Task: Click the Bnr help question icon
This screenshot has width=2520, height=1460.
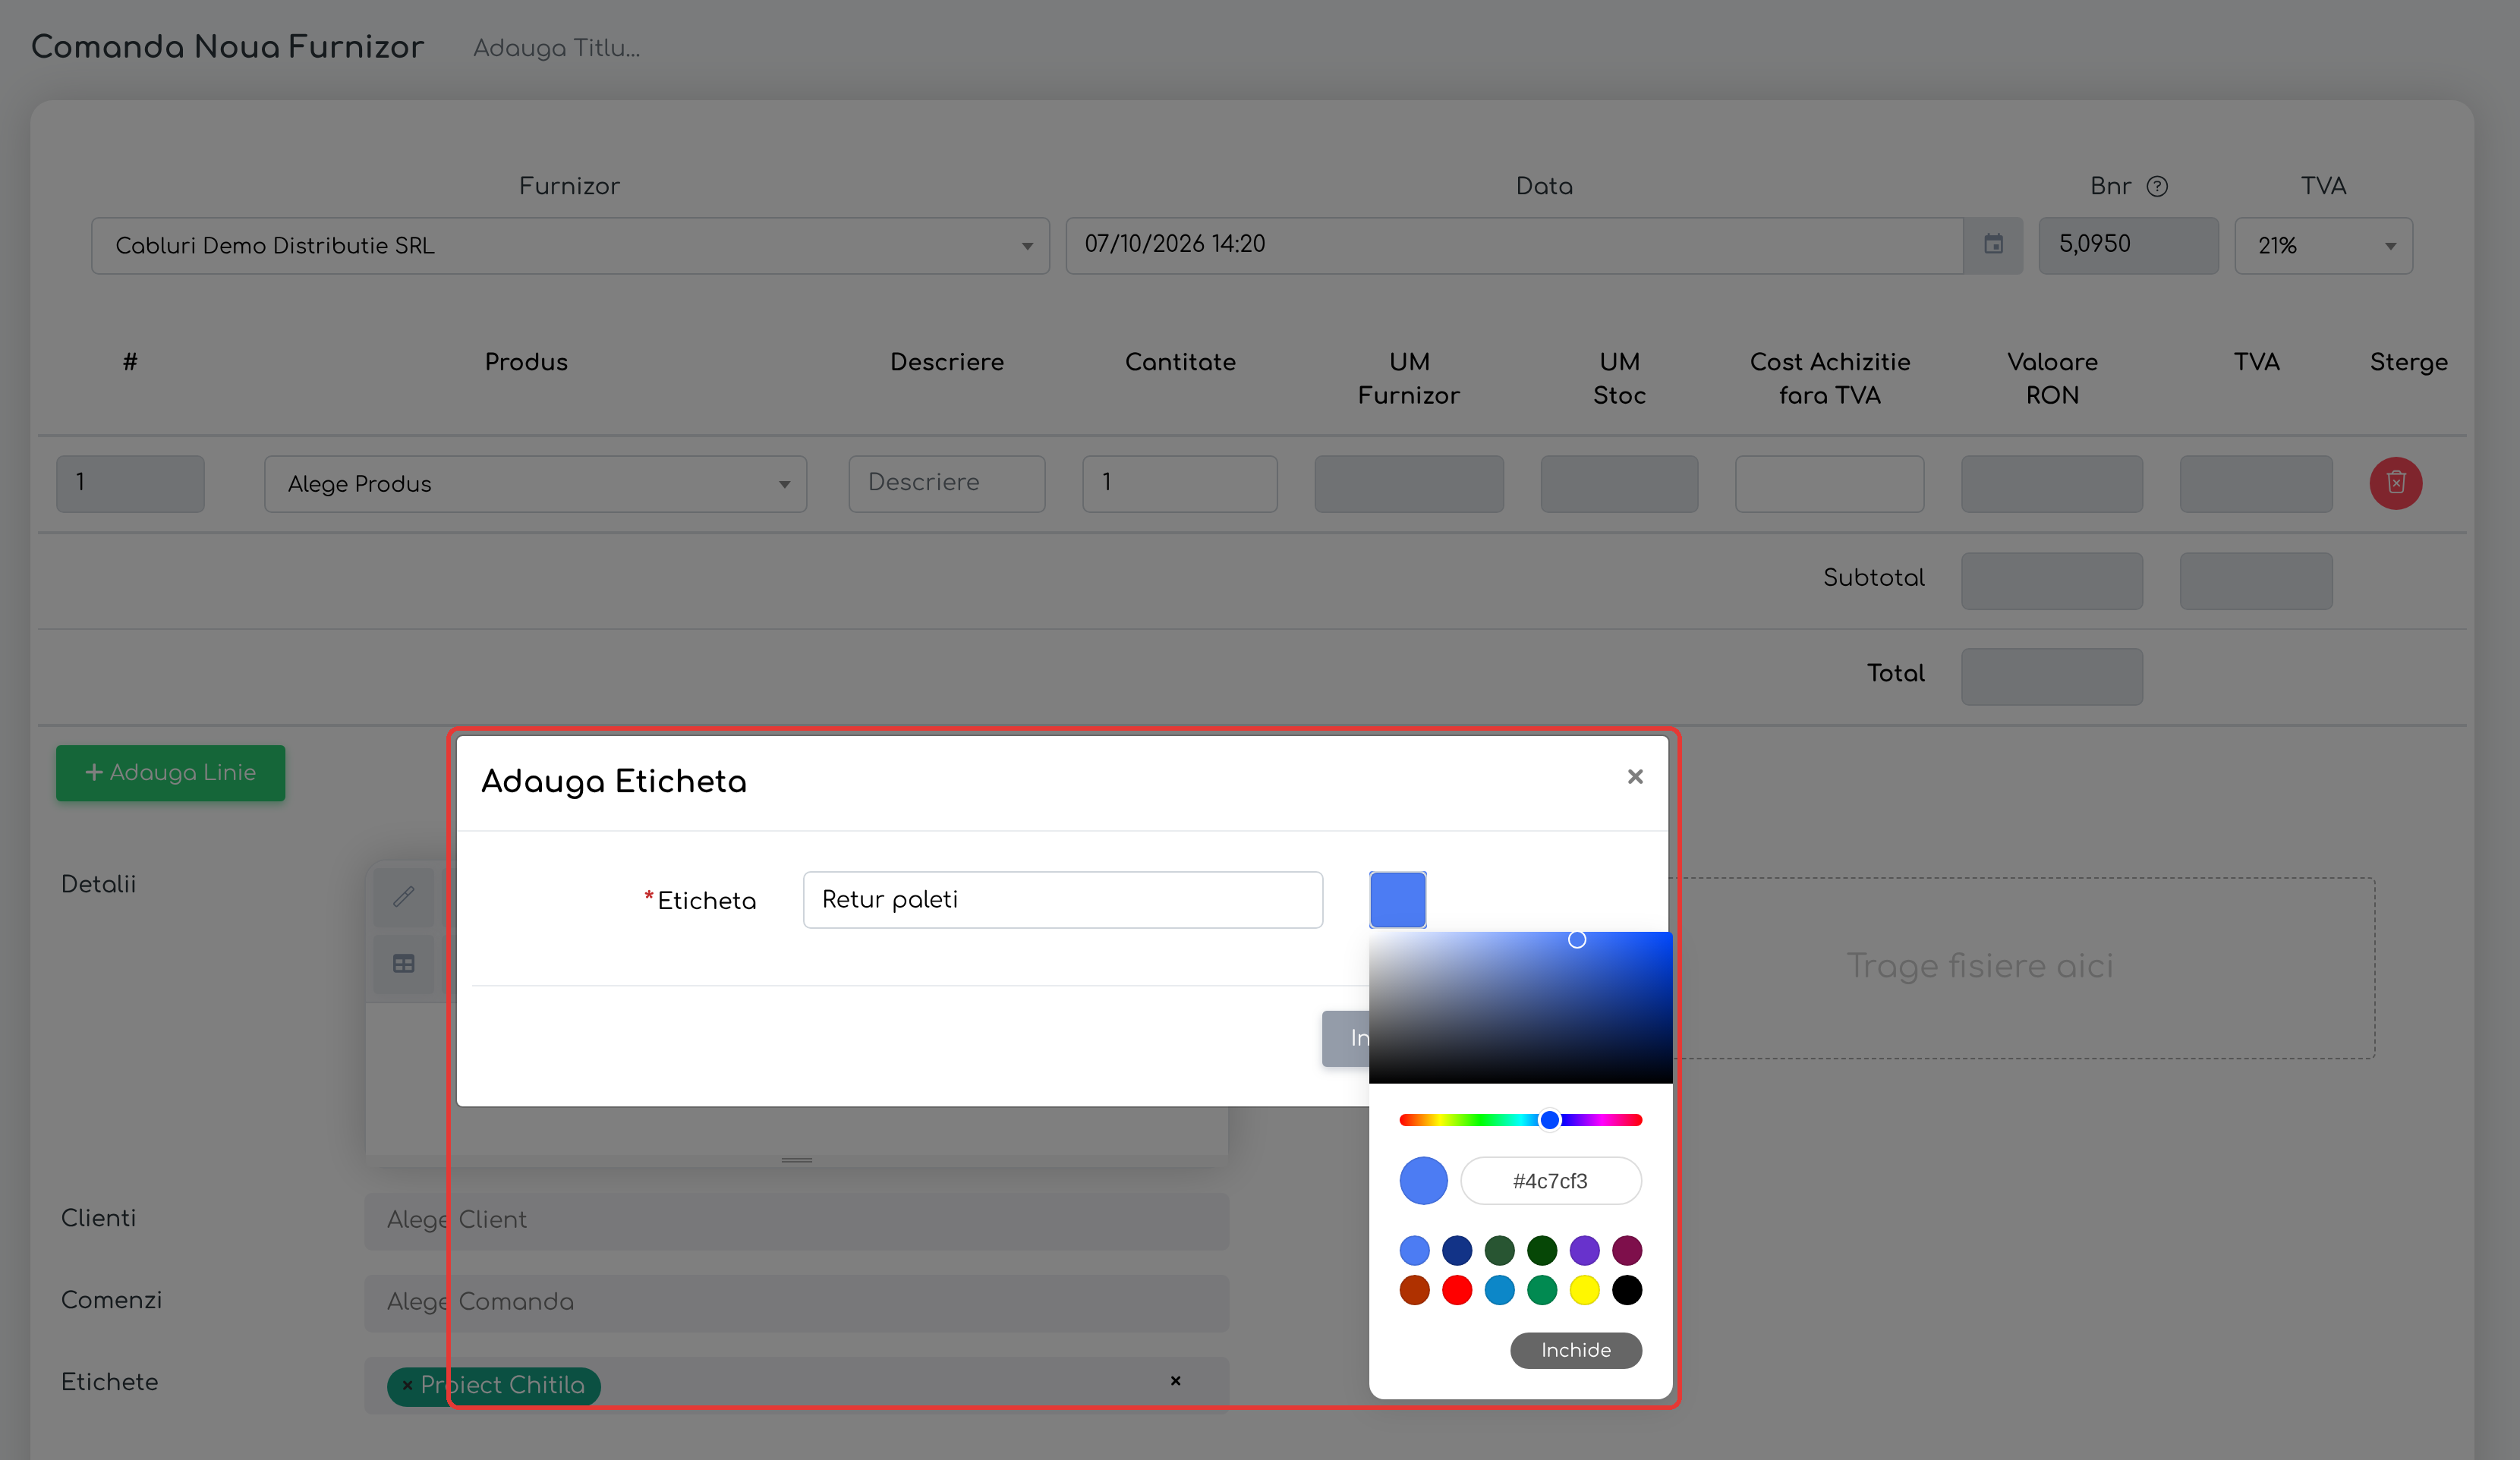Action: tap(2158, 187)
